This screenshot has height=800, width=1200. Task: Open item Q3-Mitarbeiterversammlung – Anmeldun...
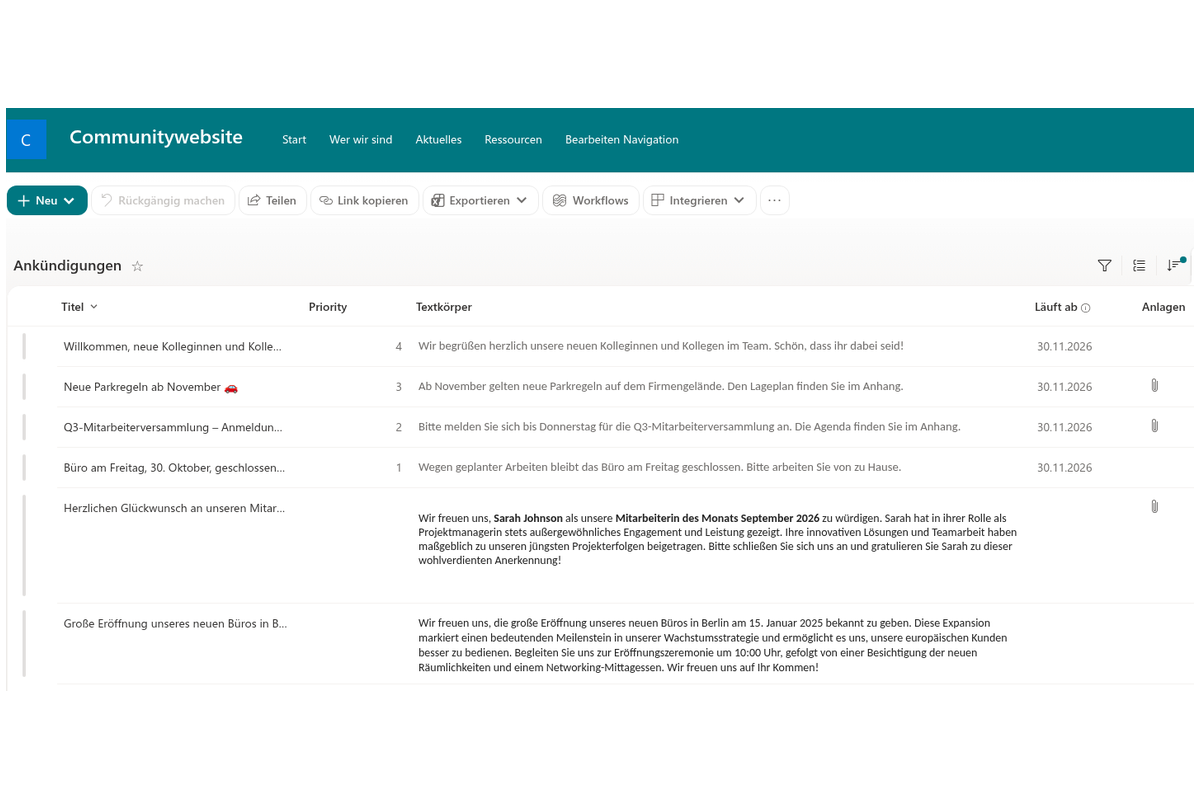173,427
